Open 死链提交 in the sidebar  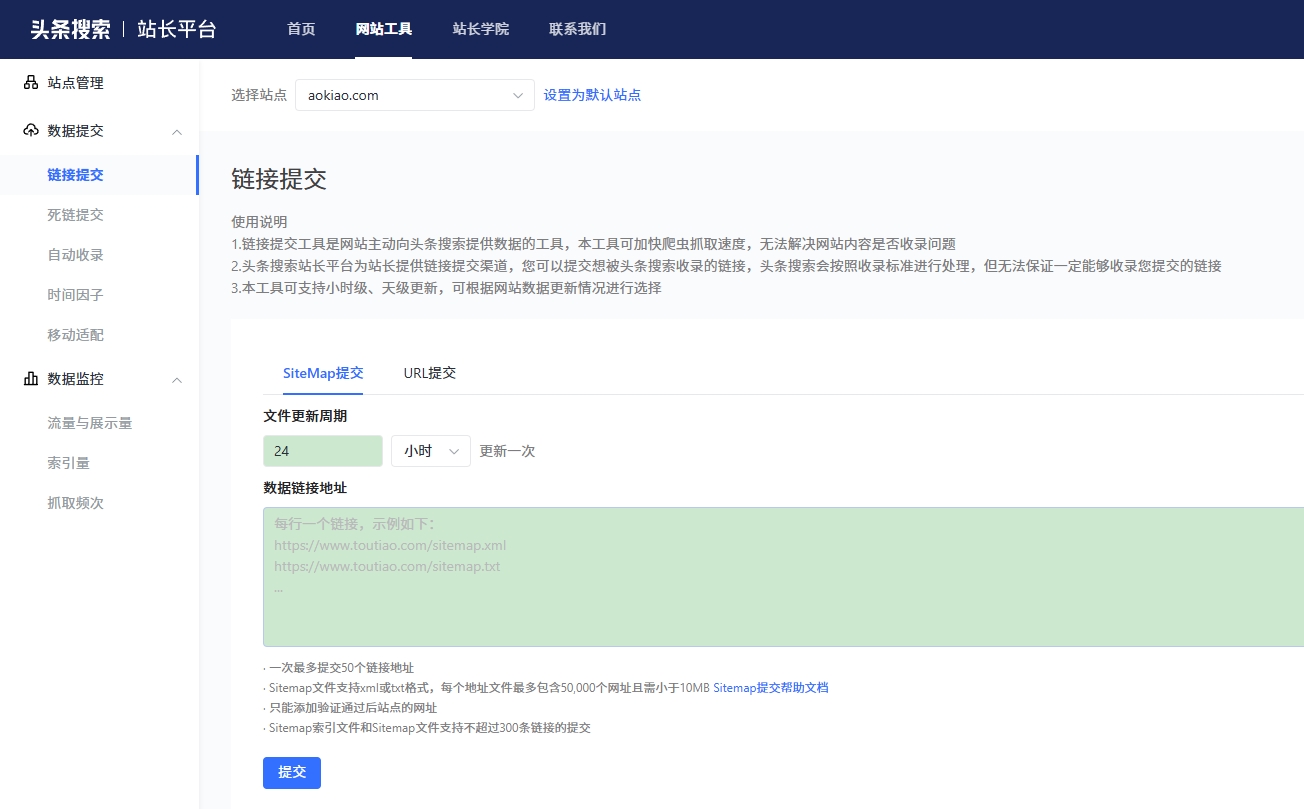coord(76,215)
